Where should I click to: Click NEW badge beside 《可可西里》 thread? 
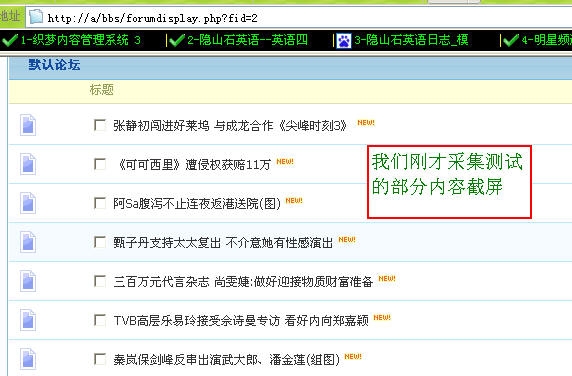[285, 162]
